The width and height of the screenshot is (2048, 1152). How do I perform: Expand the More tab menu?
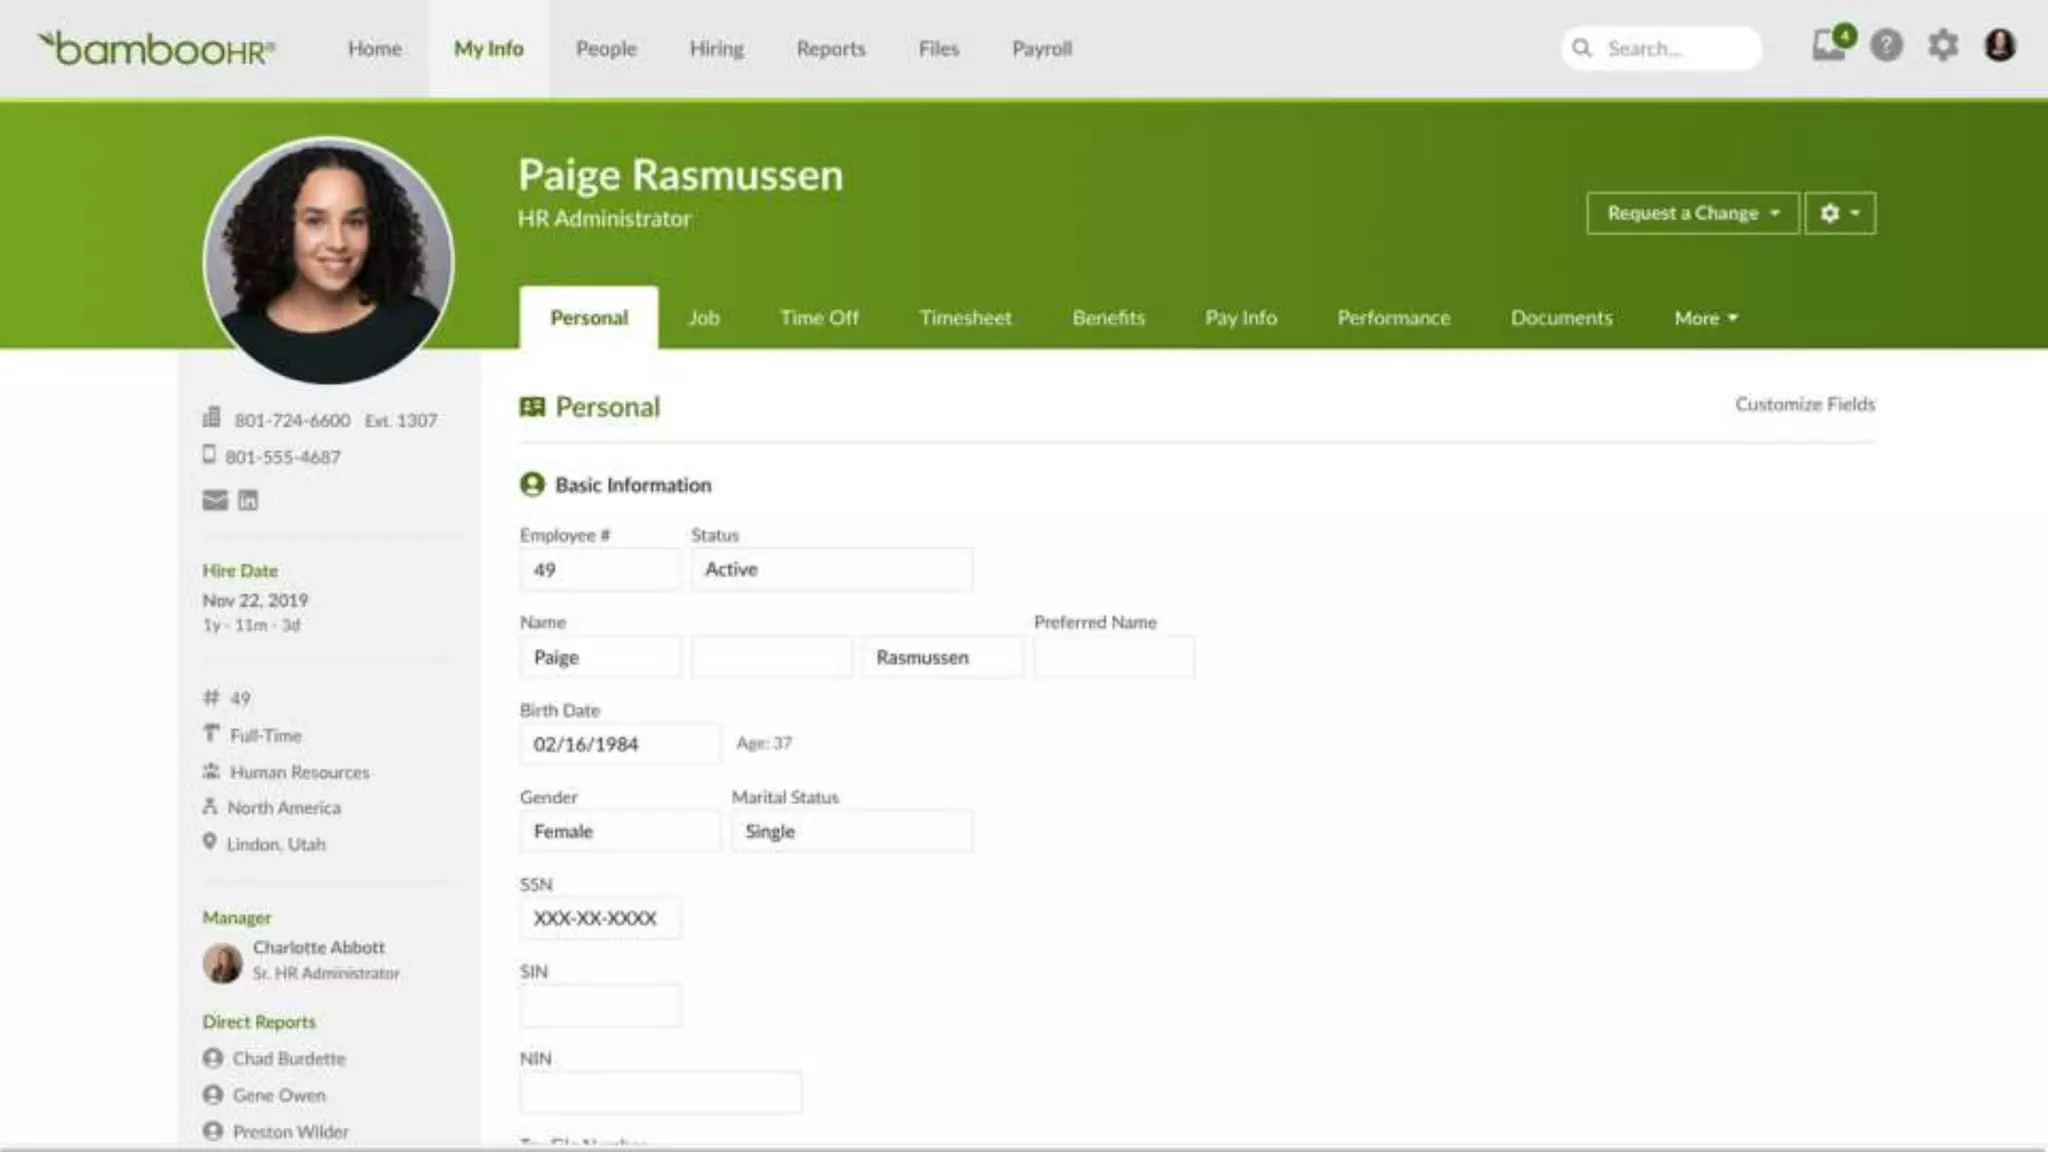1705,318
